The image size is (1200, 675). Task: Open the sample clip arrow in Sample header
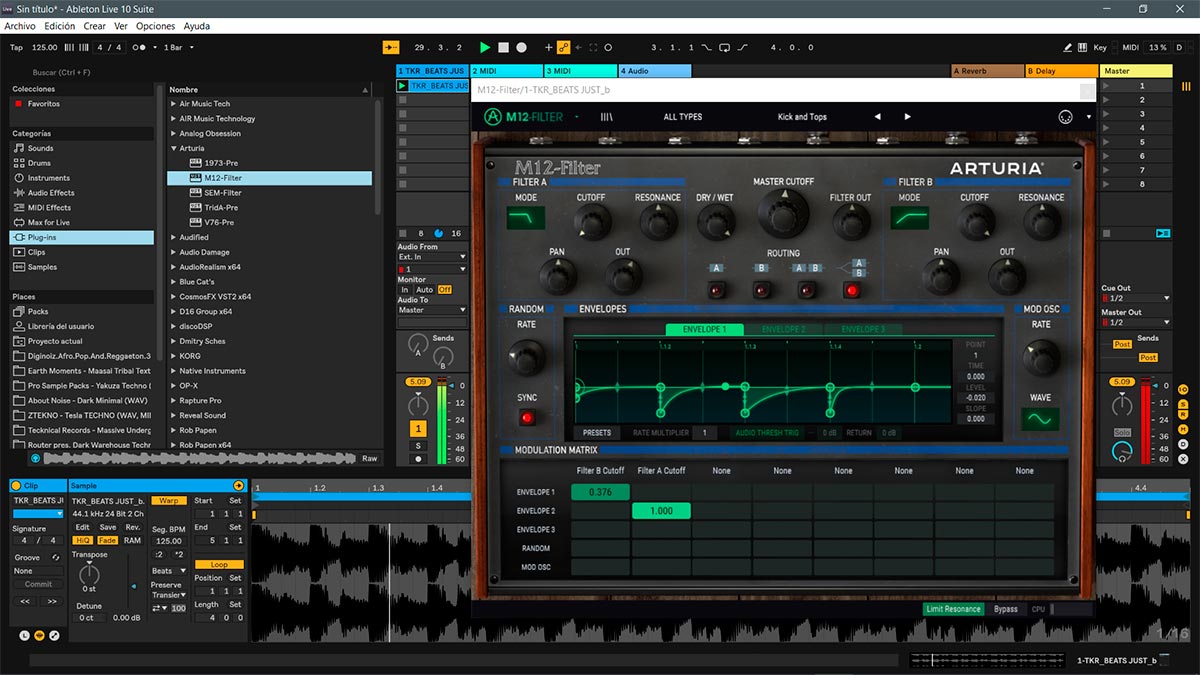[x=238, y=486]
